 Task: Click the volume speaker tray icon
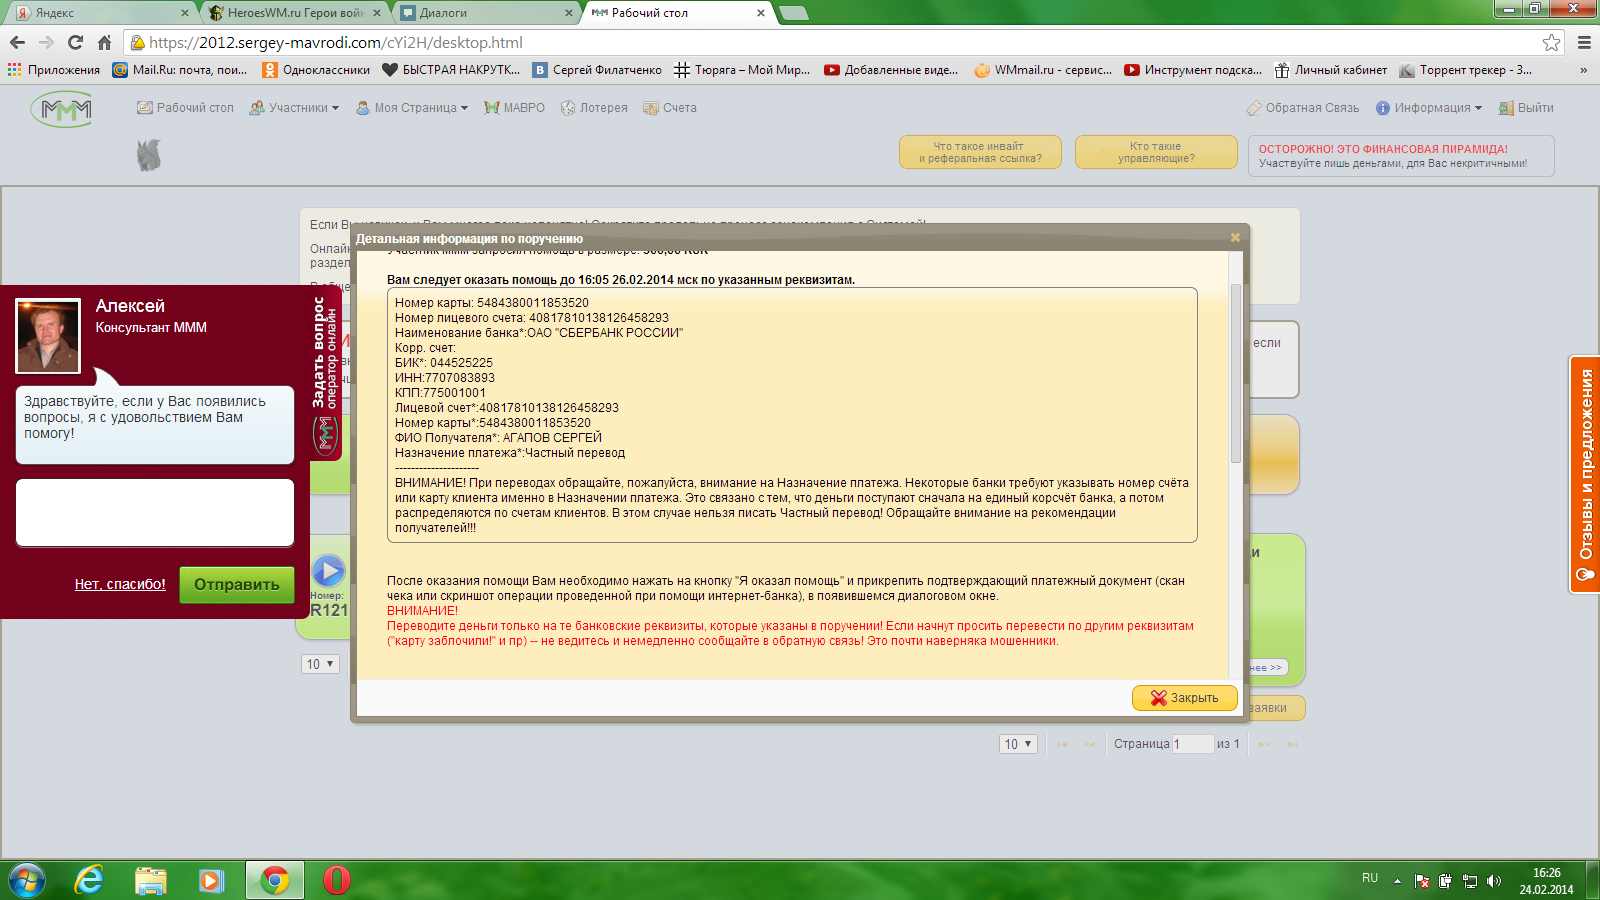1494,881
